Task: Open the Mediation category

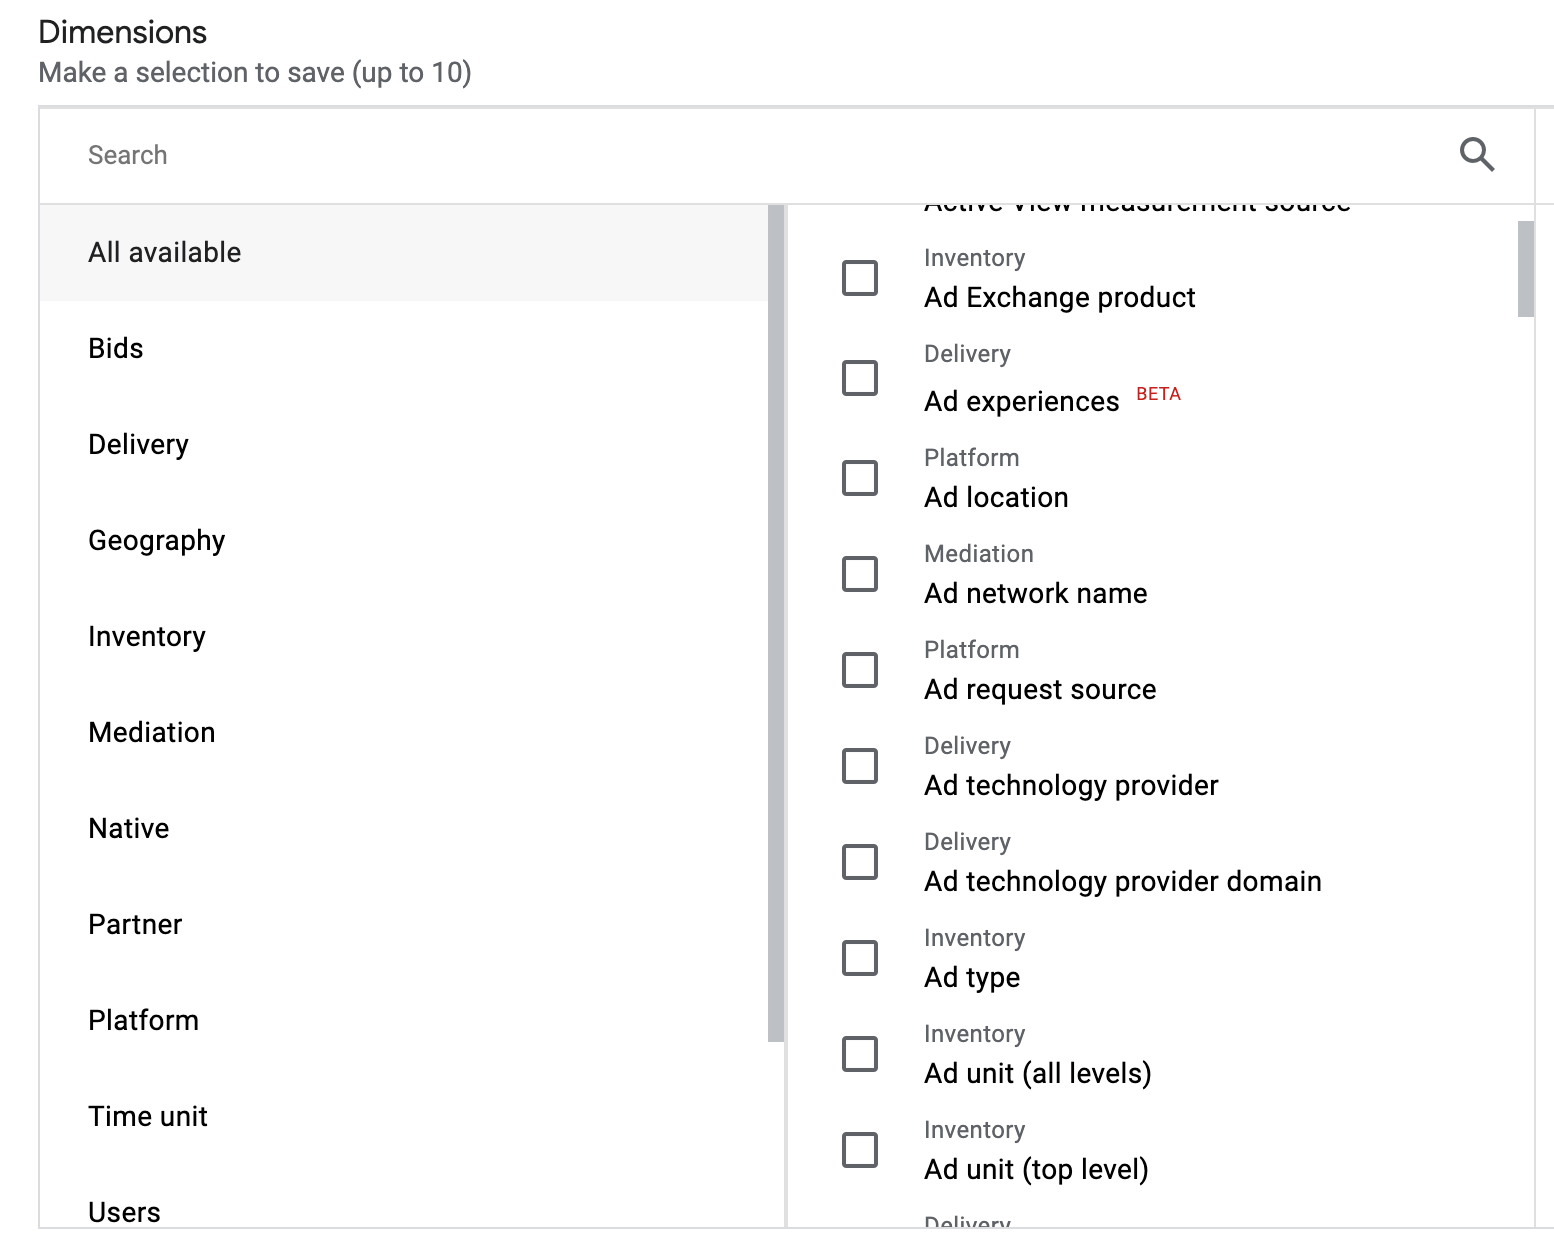Action: [151, 732]
